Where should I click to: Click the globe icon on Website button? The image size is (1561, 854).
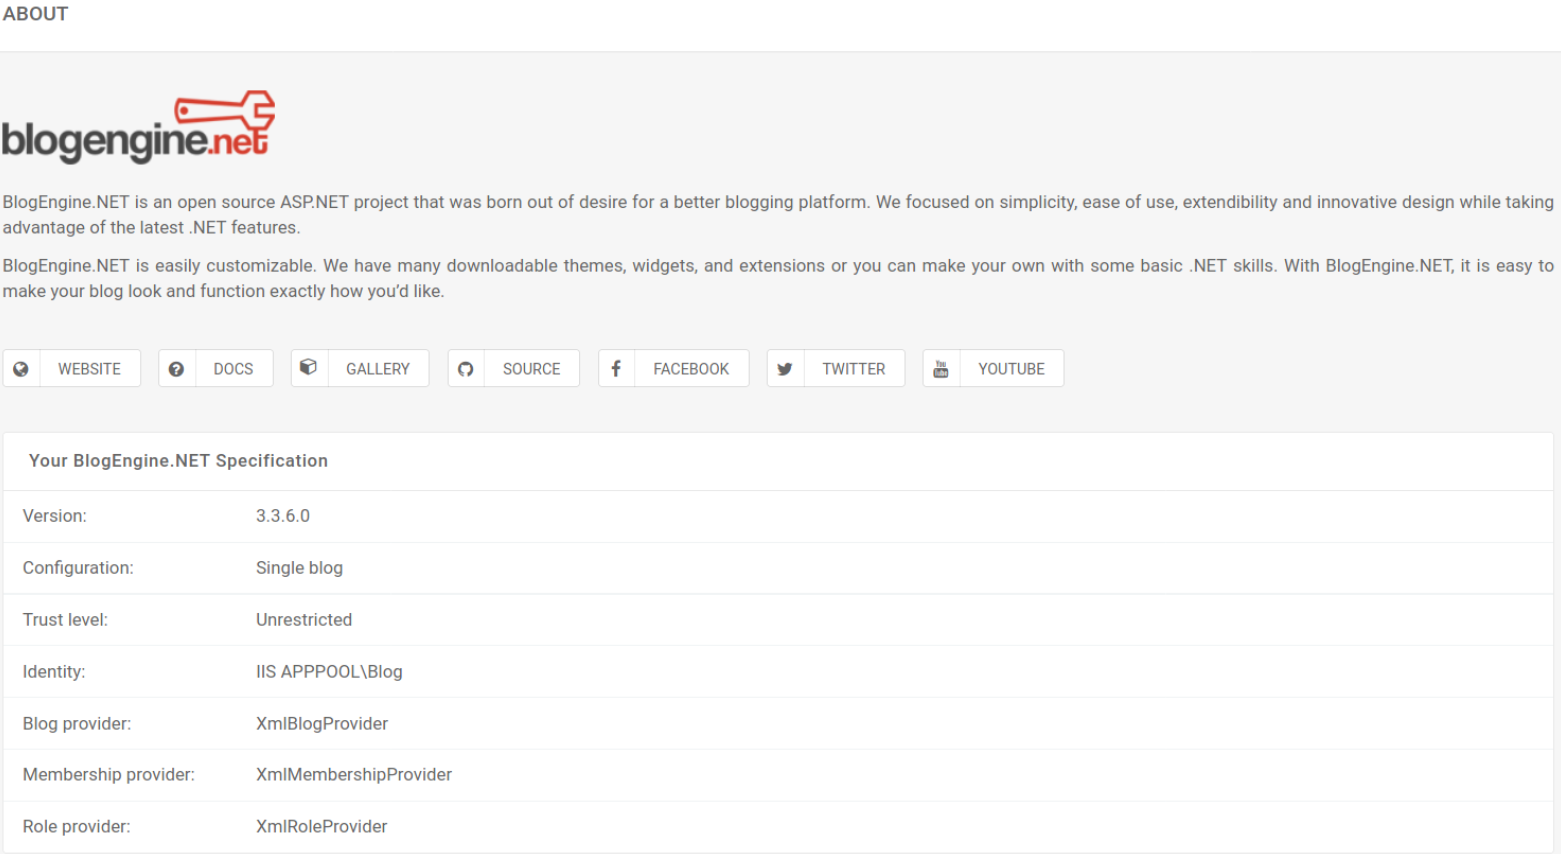[x=21, y=369]
